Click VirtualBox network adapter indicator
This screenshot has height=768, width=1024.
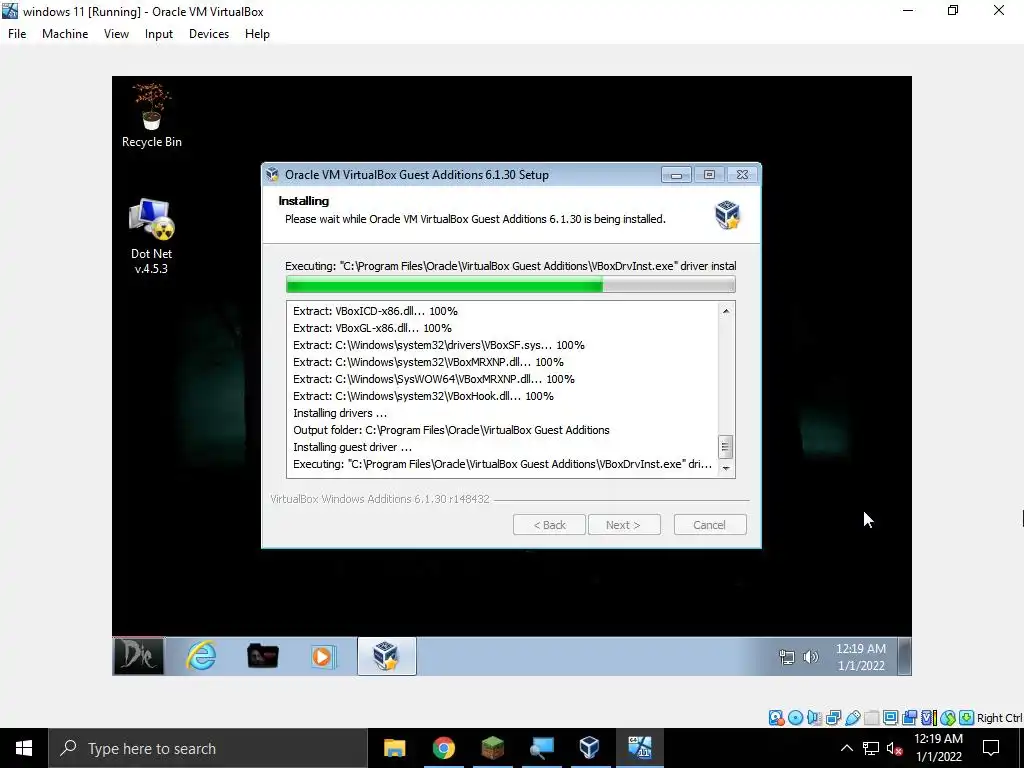pyautogui.click(x=833, y=718)
